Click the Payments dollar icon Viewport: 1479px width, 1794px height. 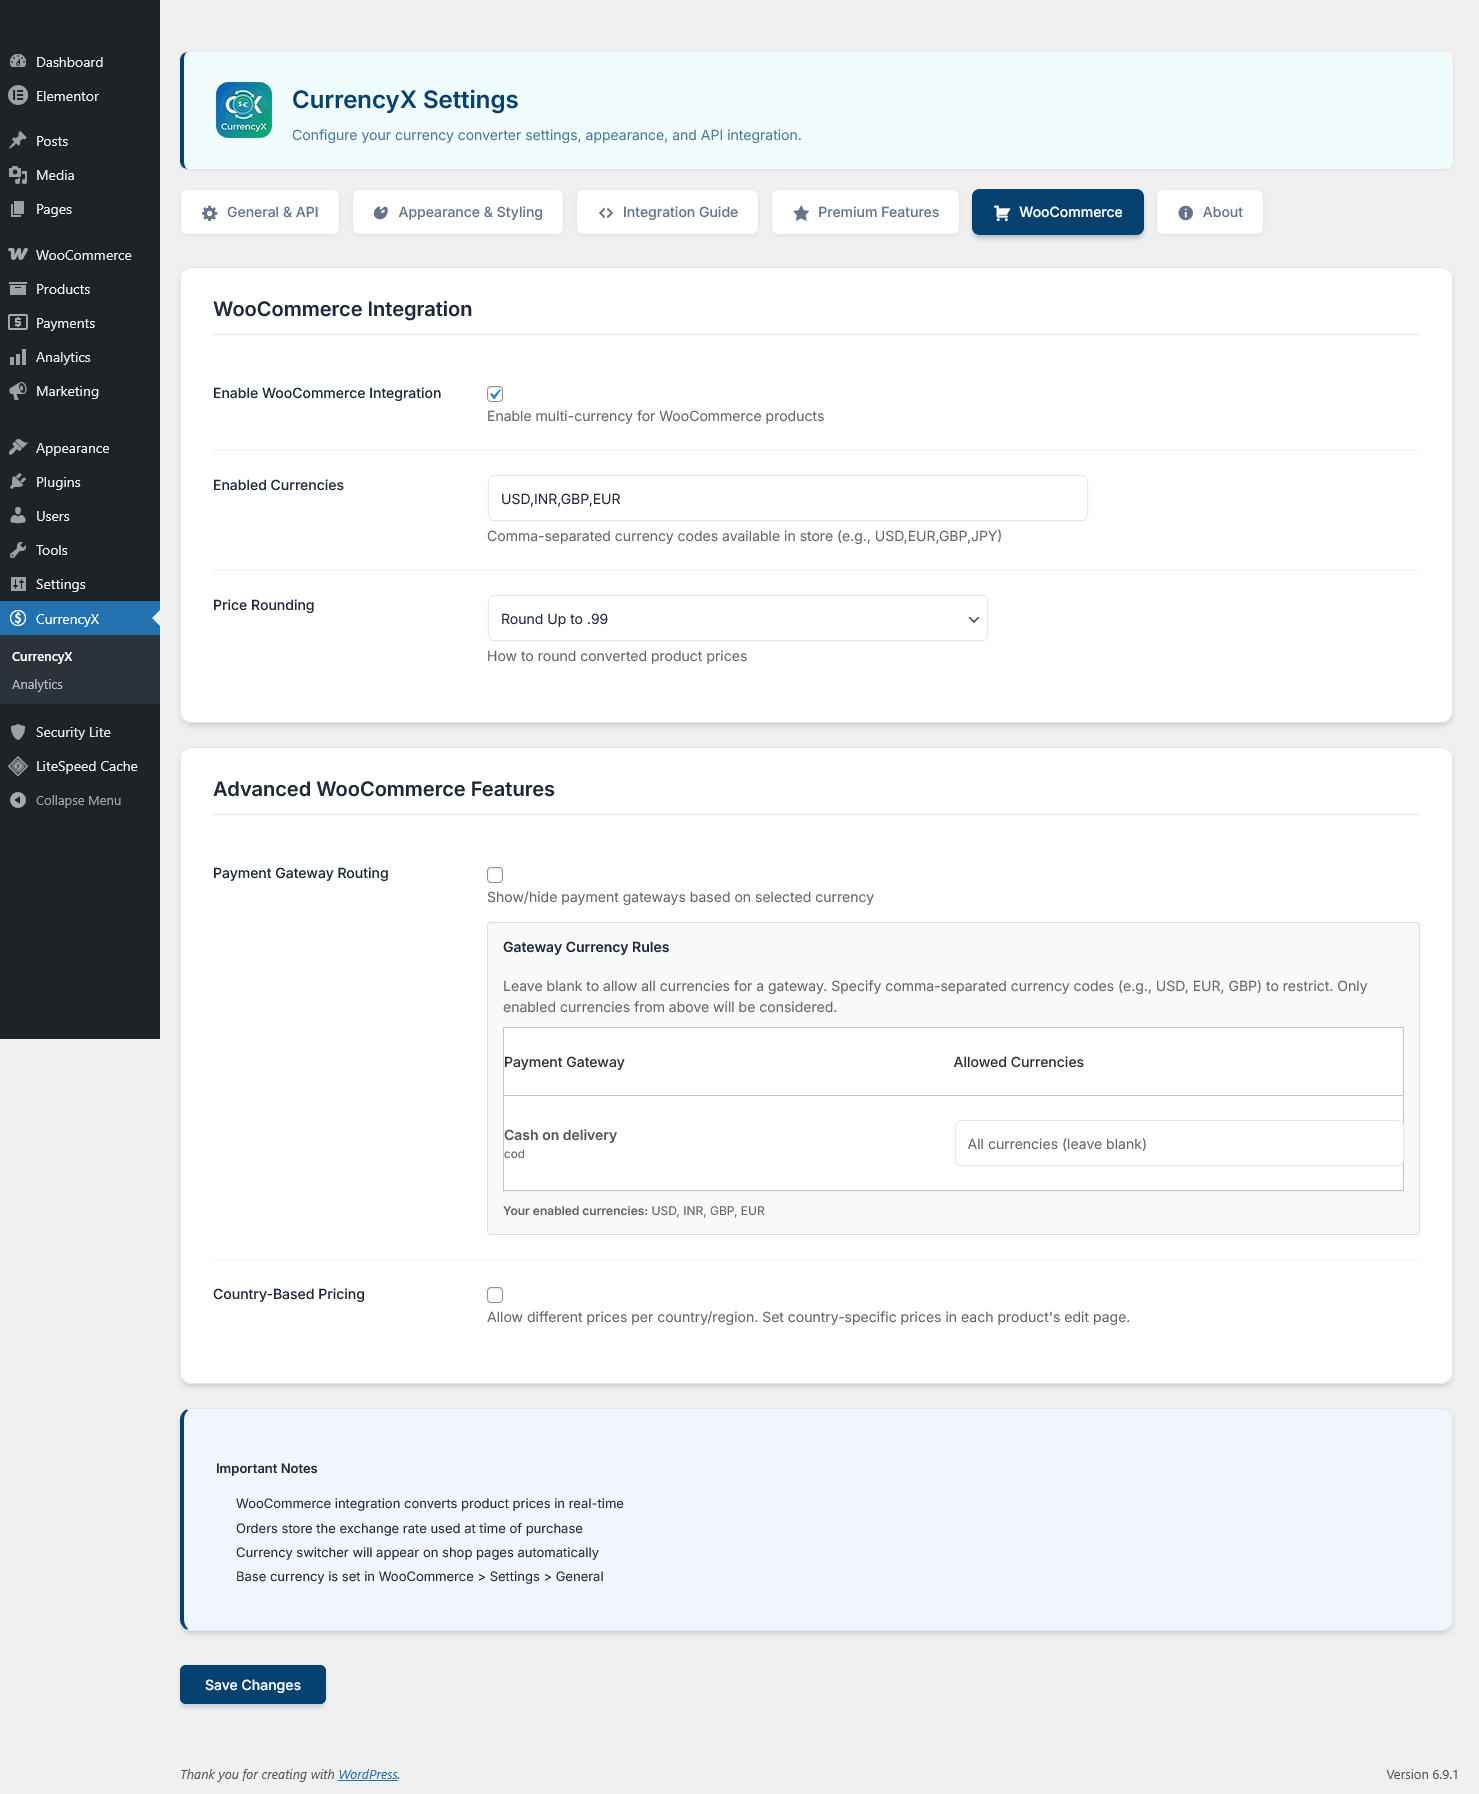18,323
